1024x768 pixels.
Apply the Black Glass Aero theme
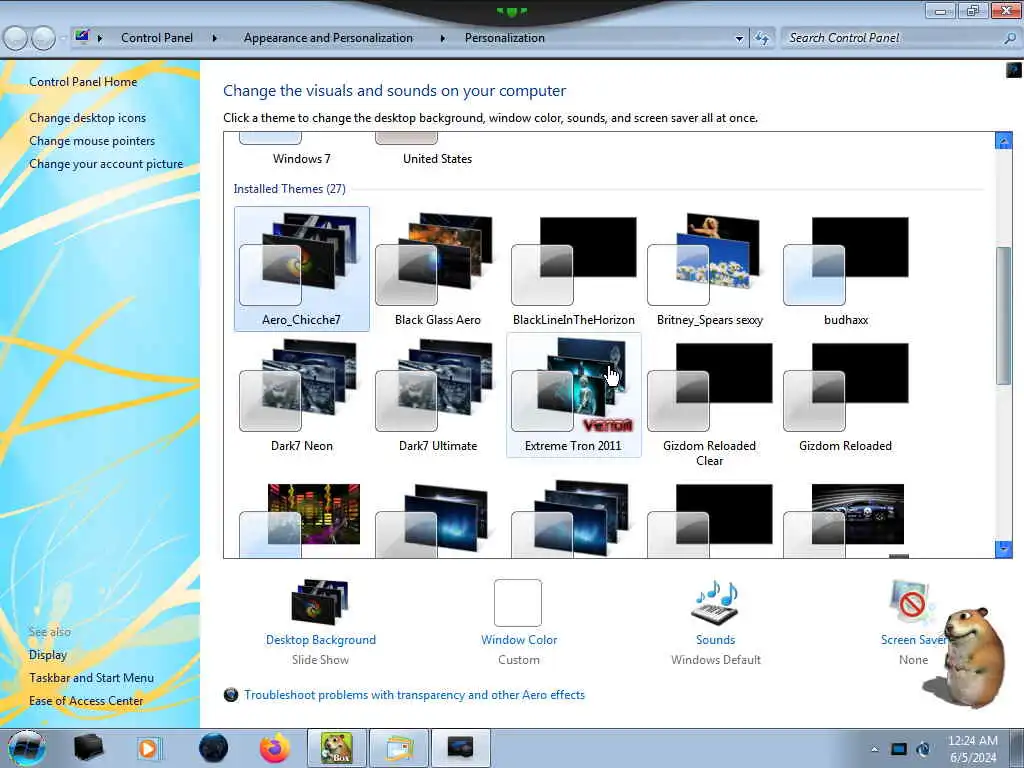(x=437, y=268)
